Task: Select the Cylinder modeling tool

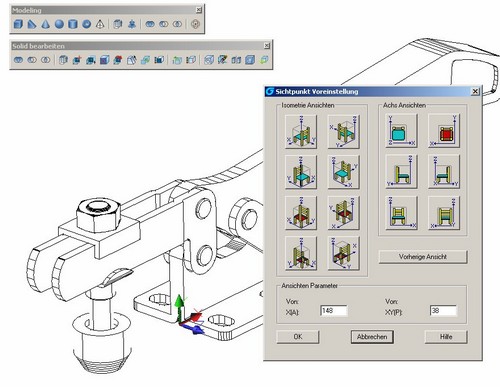Action: pyautogui.click(x=73, y=24)
